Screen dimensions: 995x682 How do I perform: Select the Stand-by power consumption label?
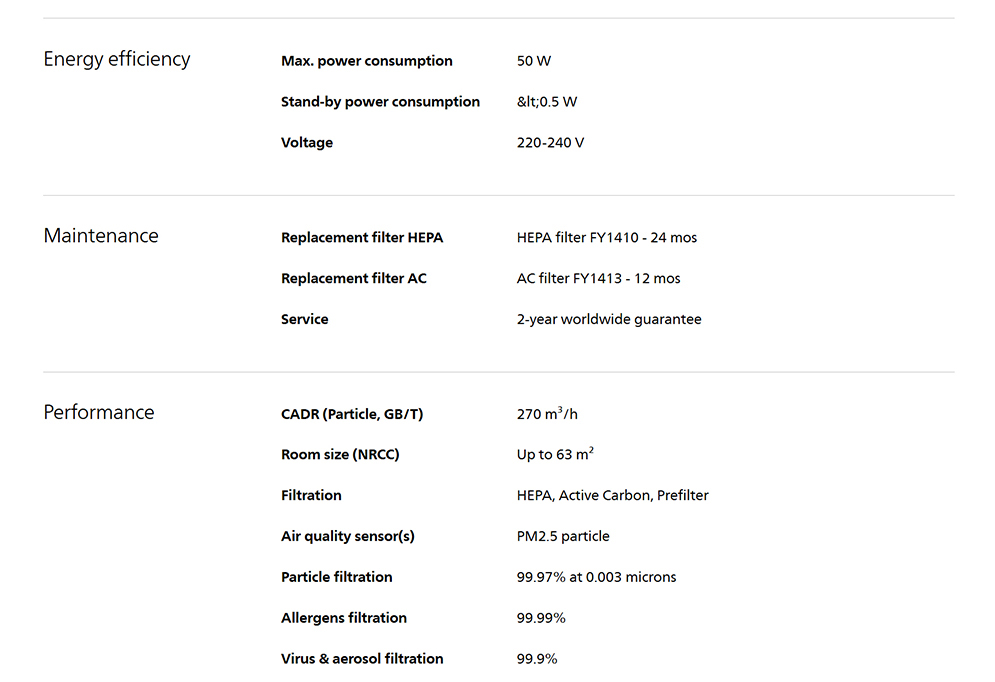coord(380,102)
